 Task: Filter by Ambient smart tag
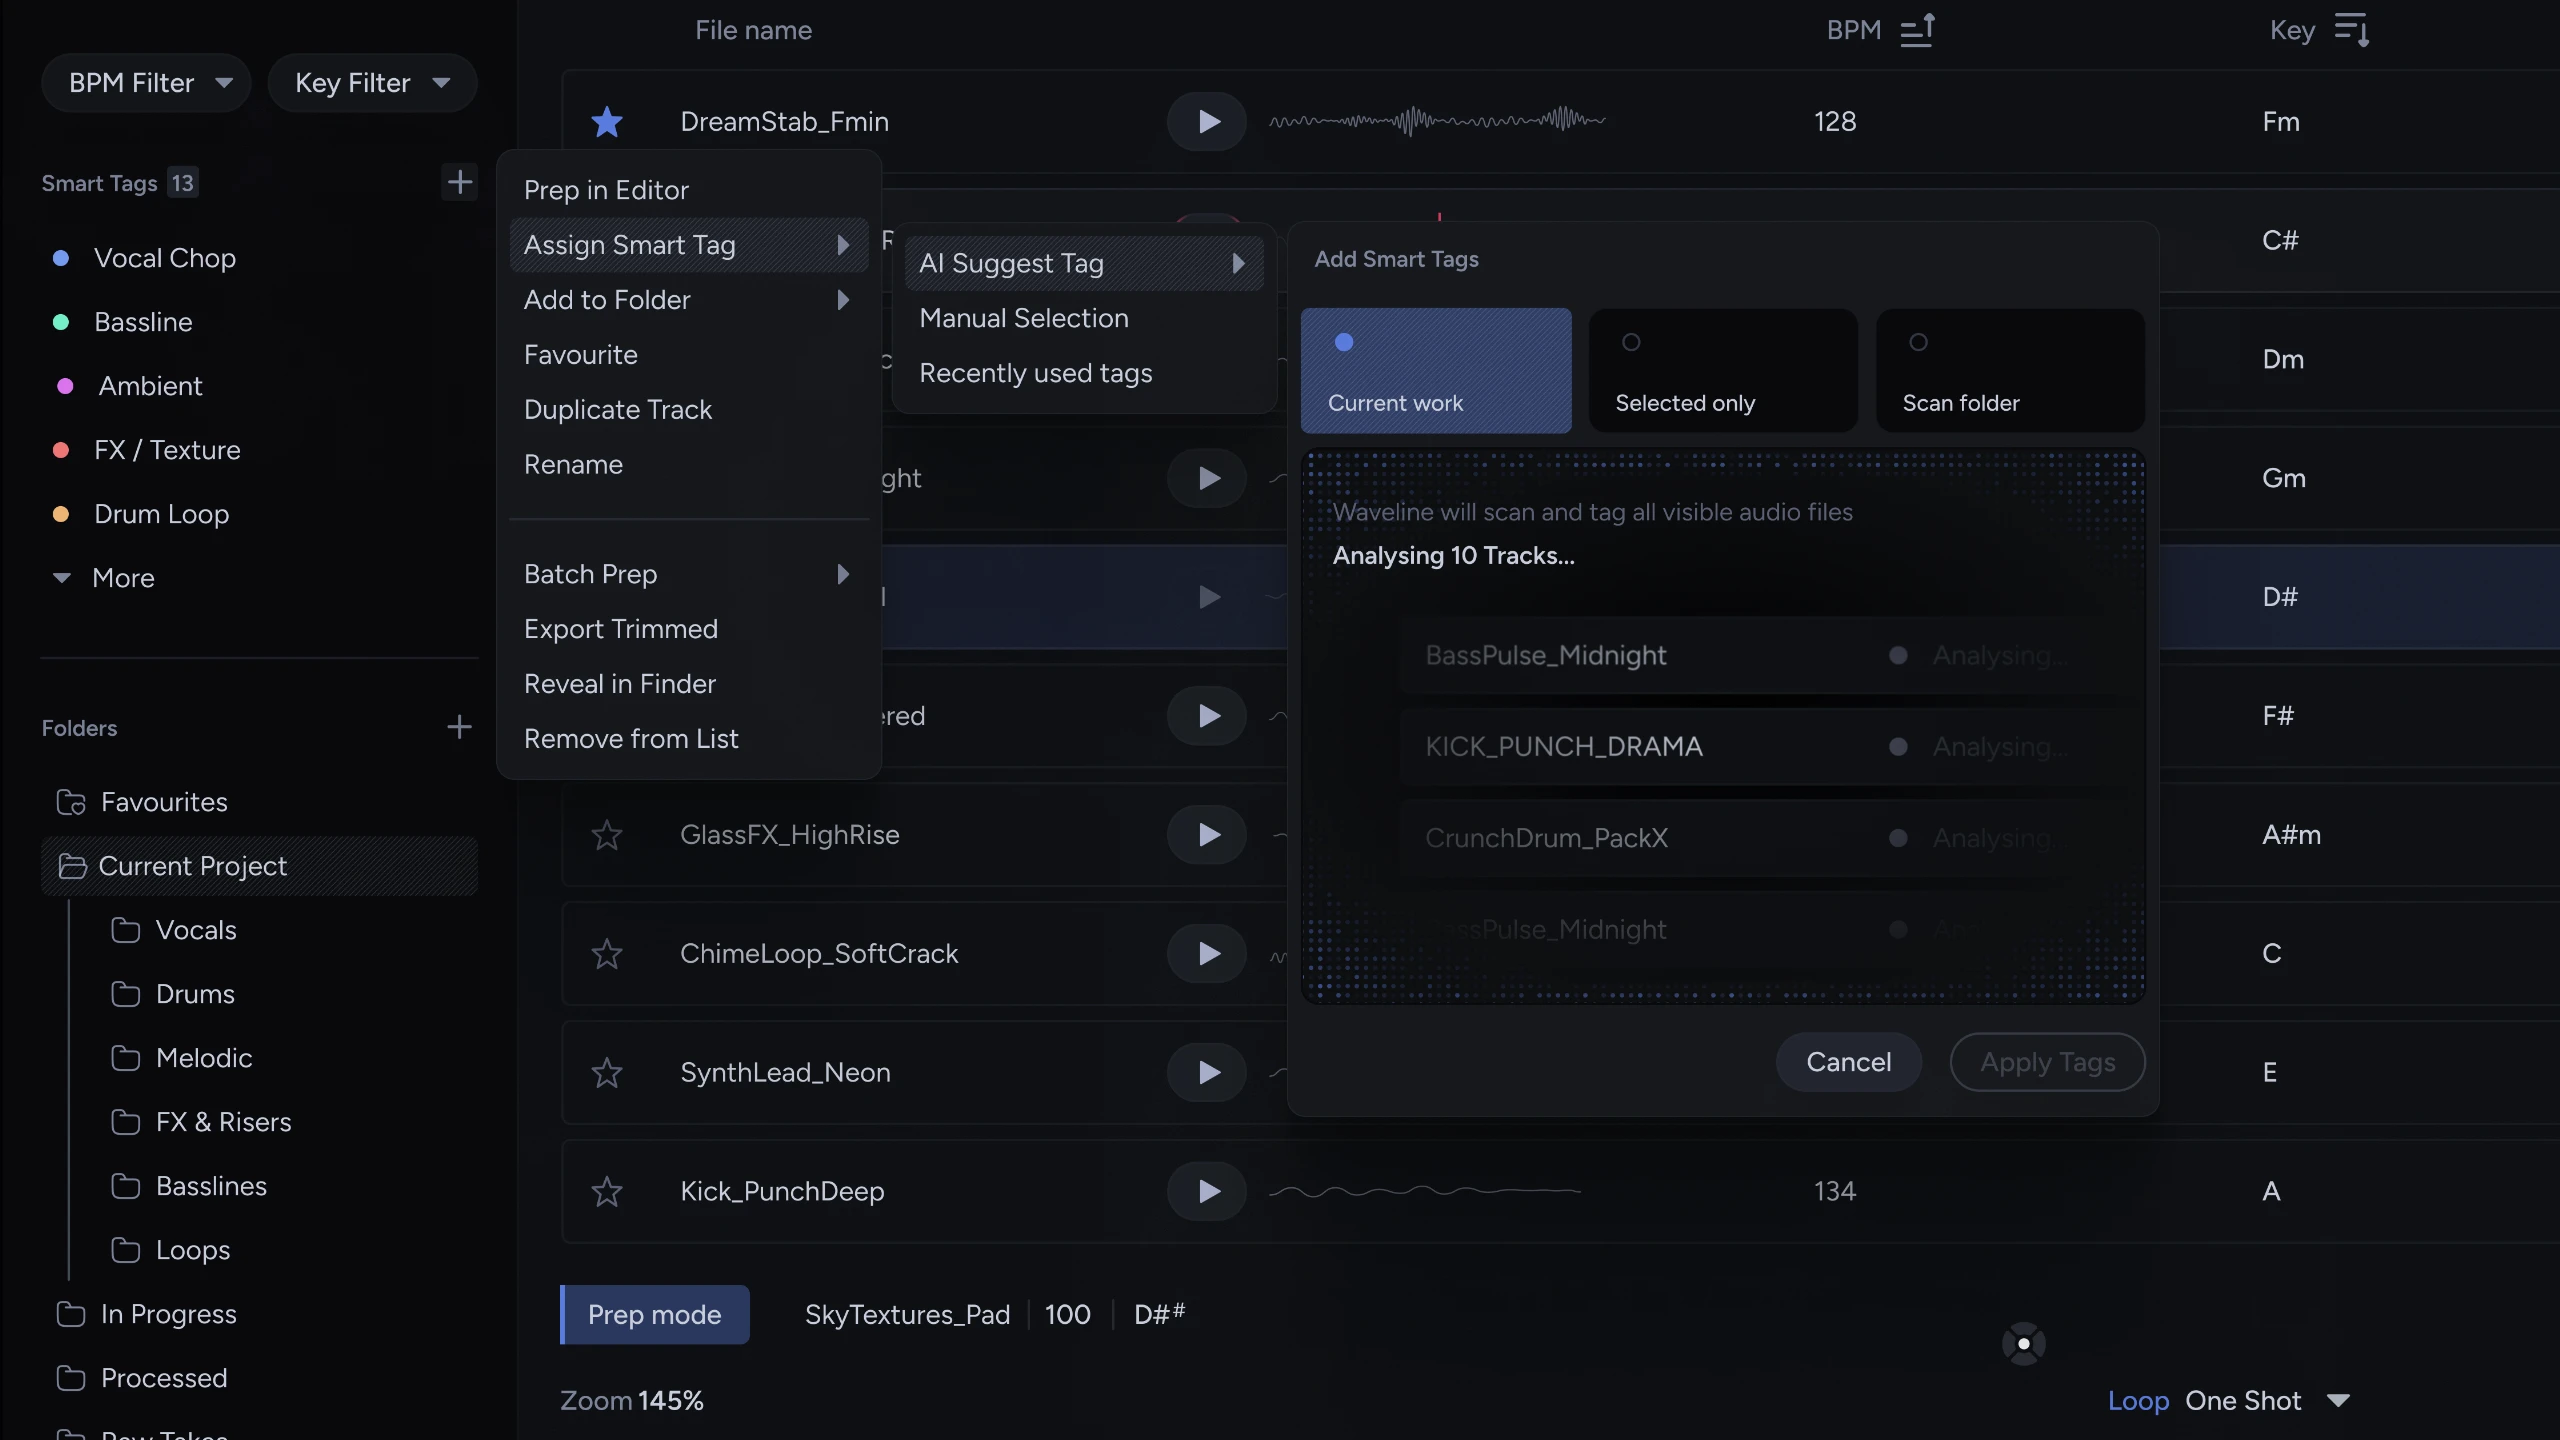[128, 386]
